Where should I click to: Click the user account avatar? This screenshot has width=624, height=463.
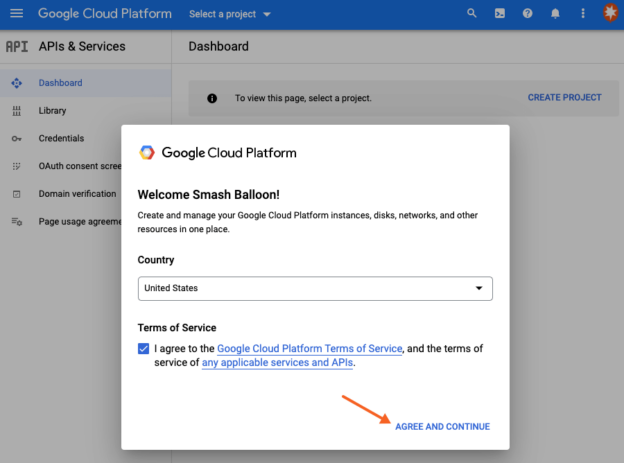pyautogui.click(x=610, y=14)
